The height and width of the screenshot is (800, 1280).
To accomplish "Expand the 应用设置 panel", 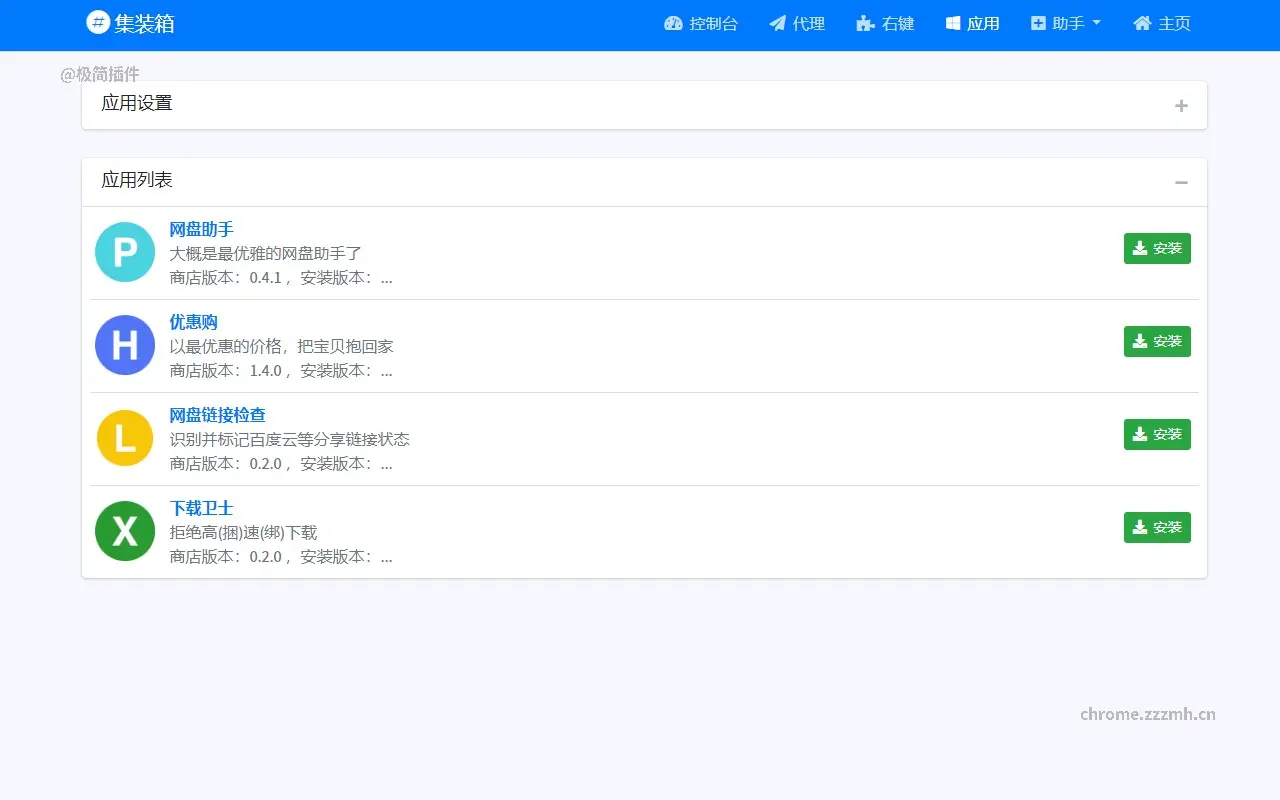I will pos(1181,104).
